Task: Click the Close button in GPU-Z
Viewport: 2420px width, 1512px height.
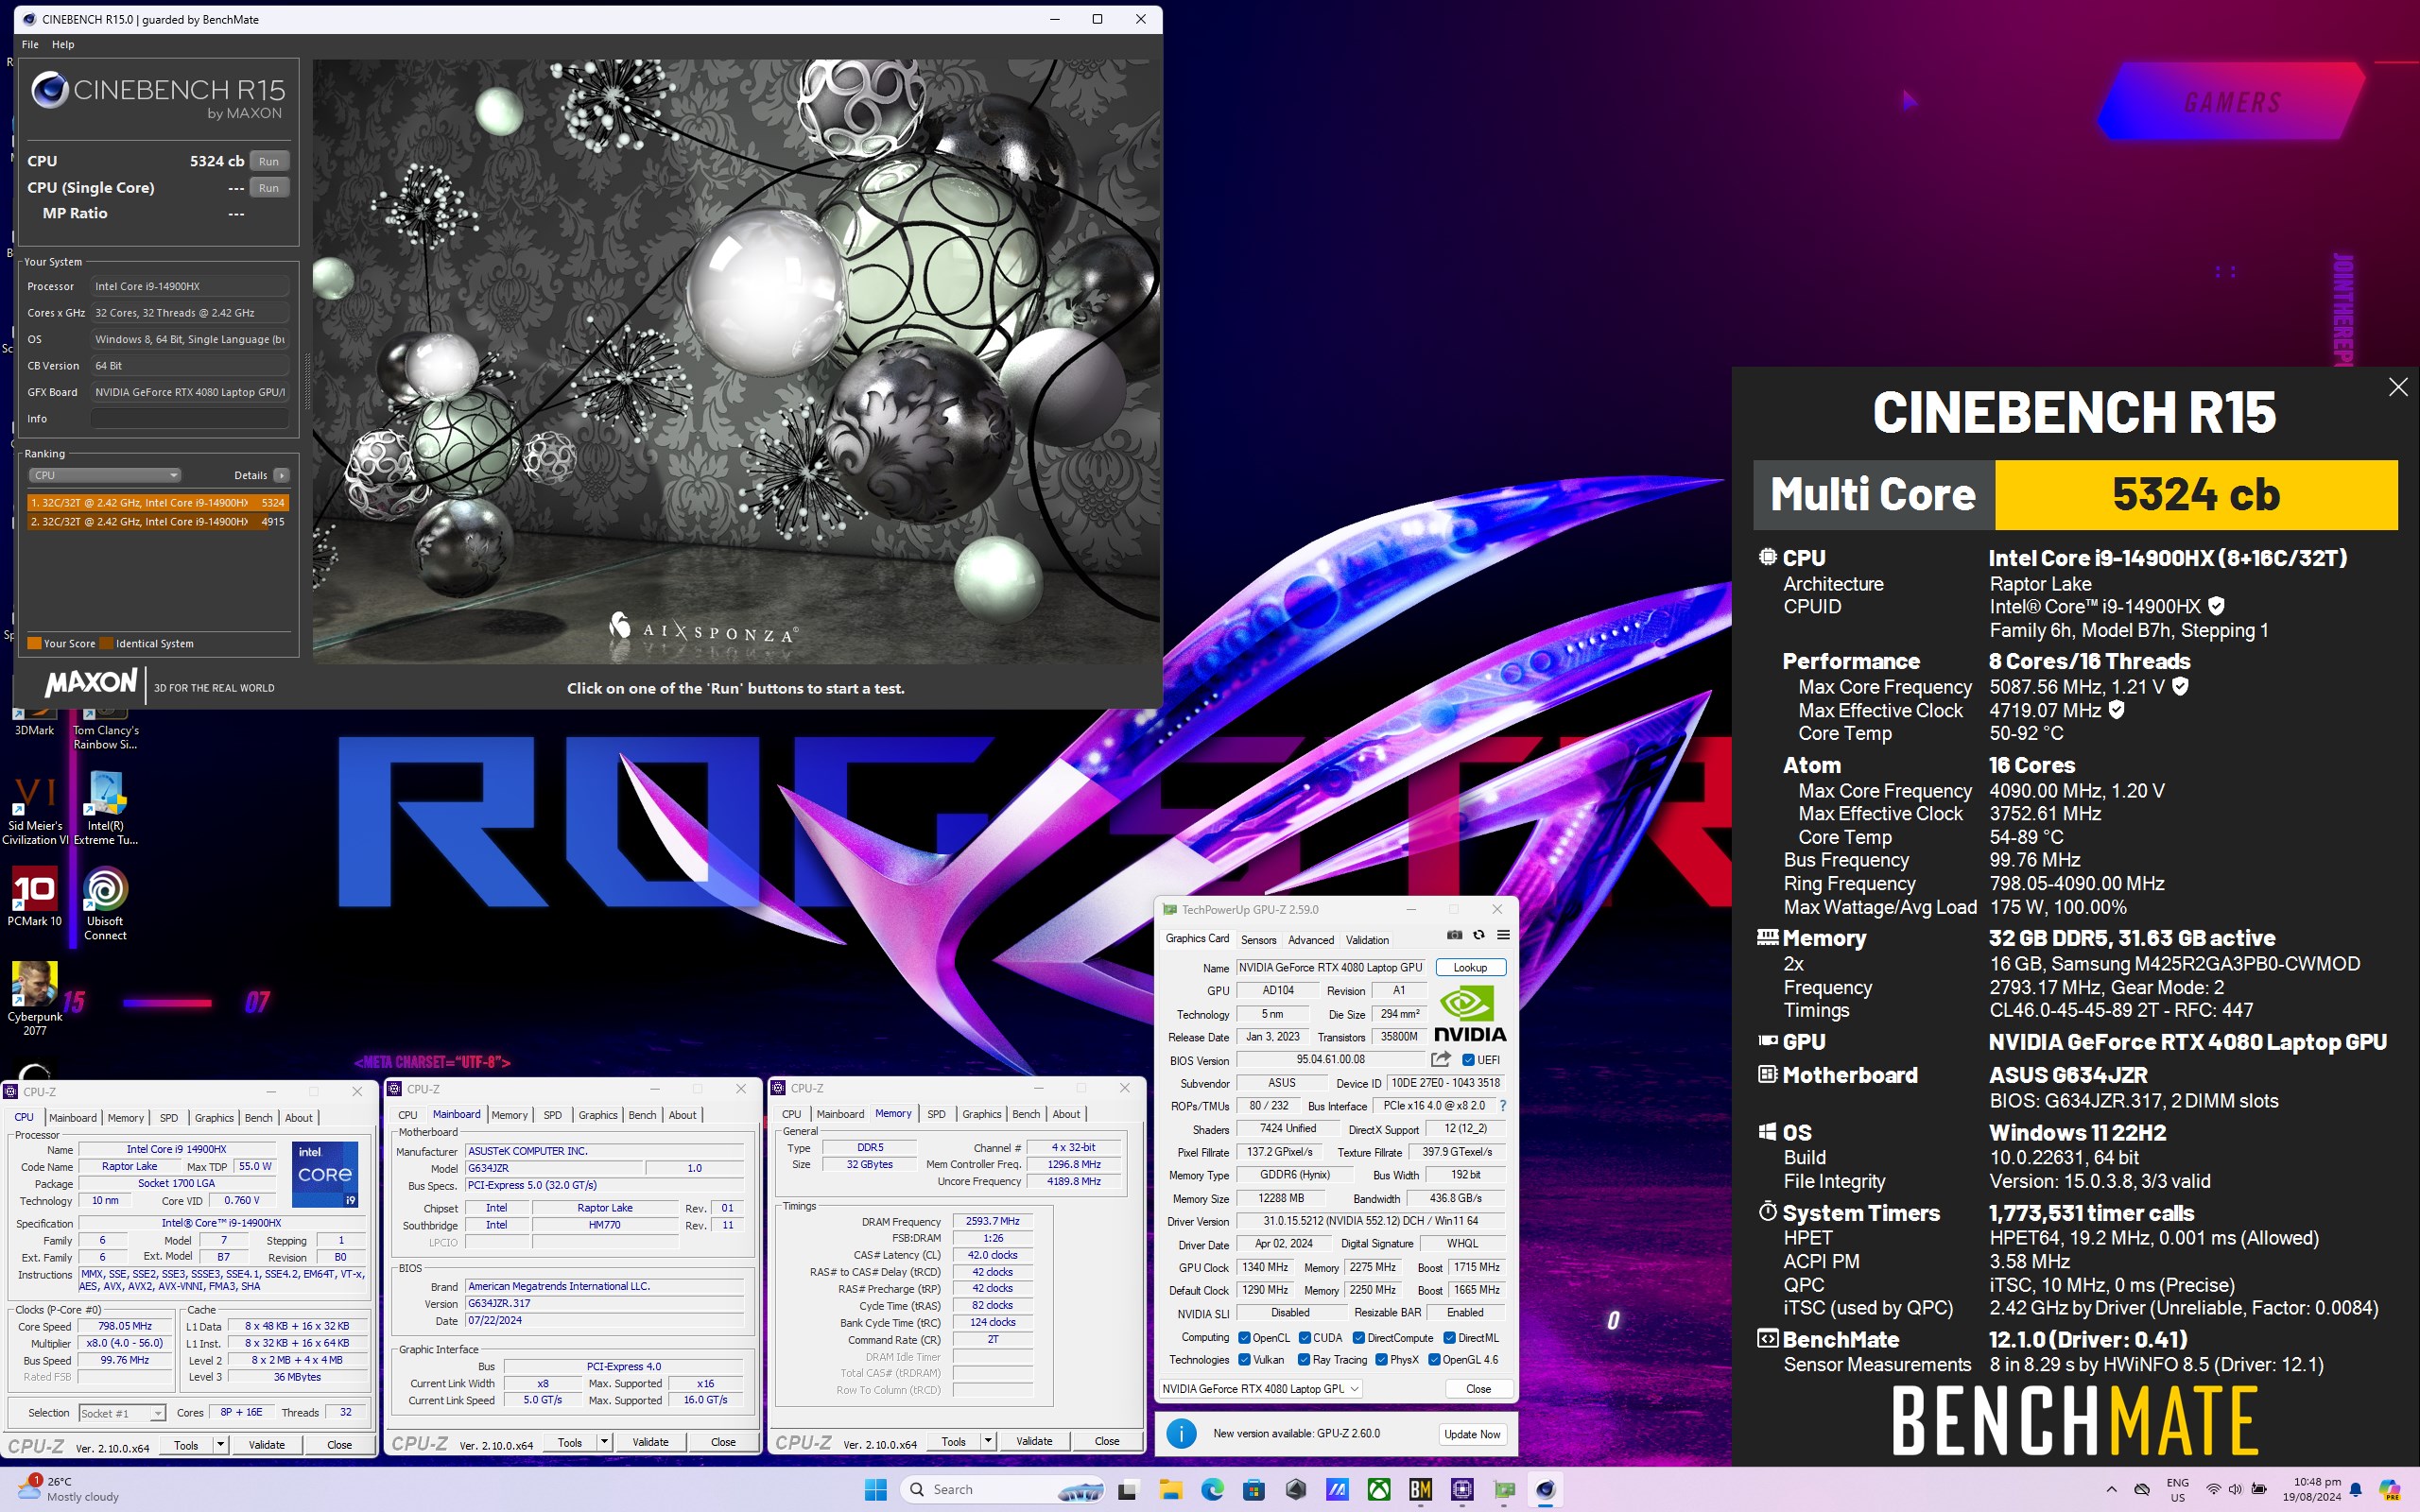Action: 1478,1388
